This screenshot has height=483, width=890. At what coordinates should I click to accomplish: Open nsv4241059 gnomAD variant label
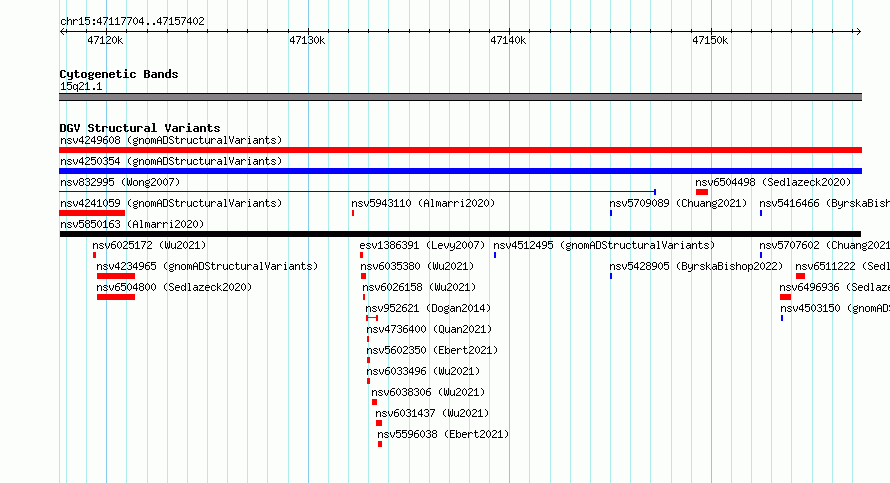(x=171, y=203)
